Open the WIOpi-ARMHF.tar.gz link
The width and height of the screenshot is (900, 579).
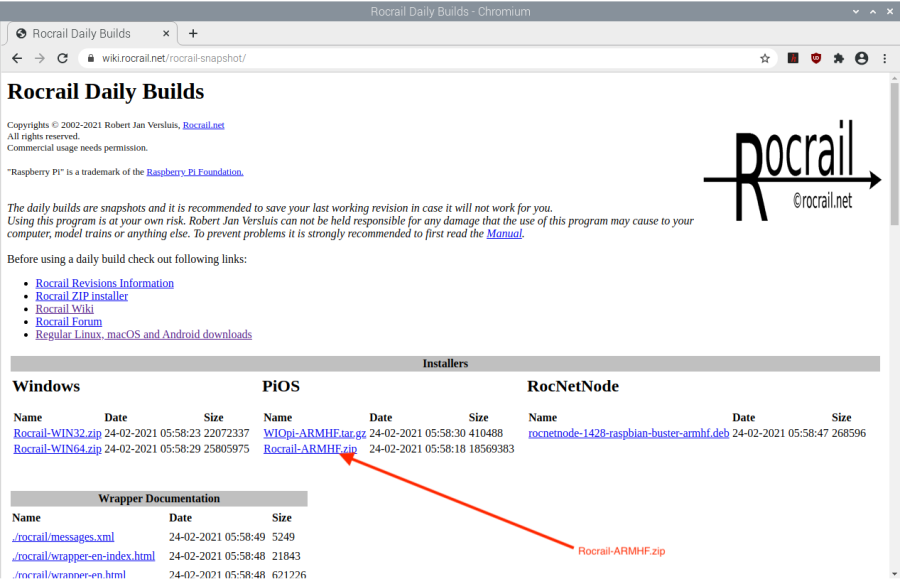click(314, 433)
